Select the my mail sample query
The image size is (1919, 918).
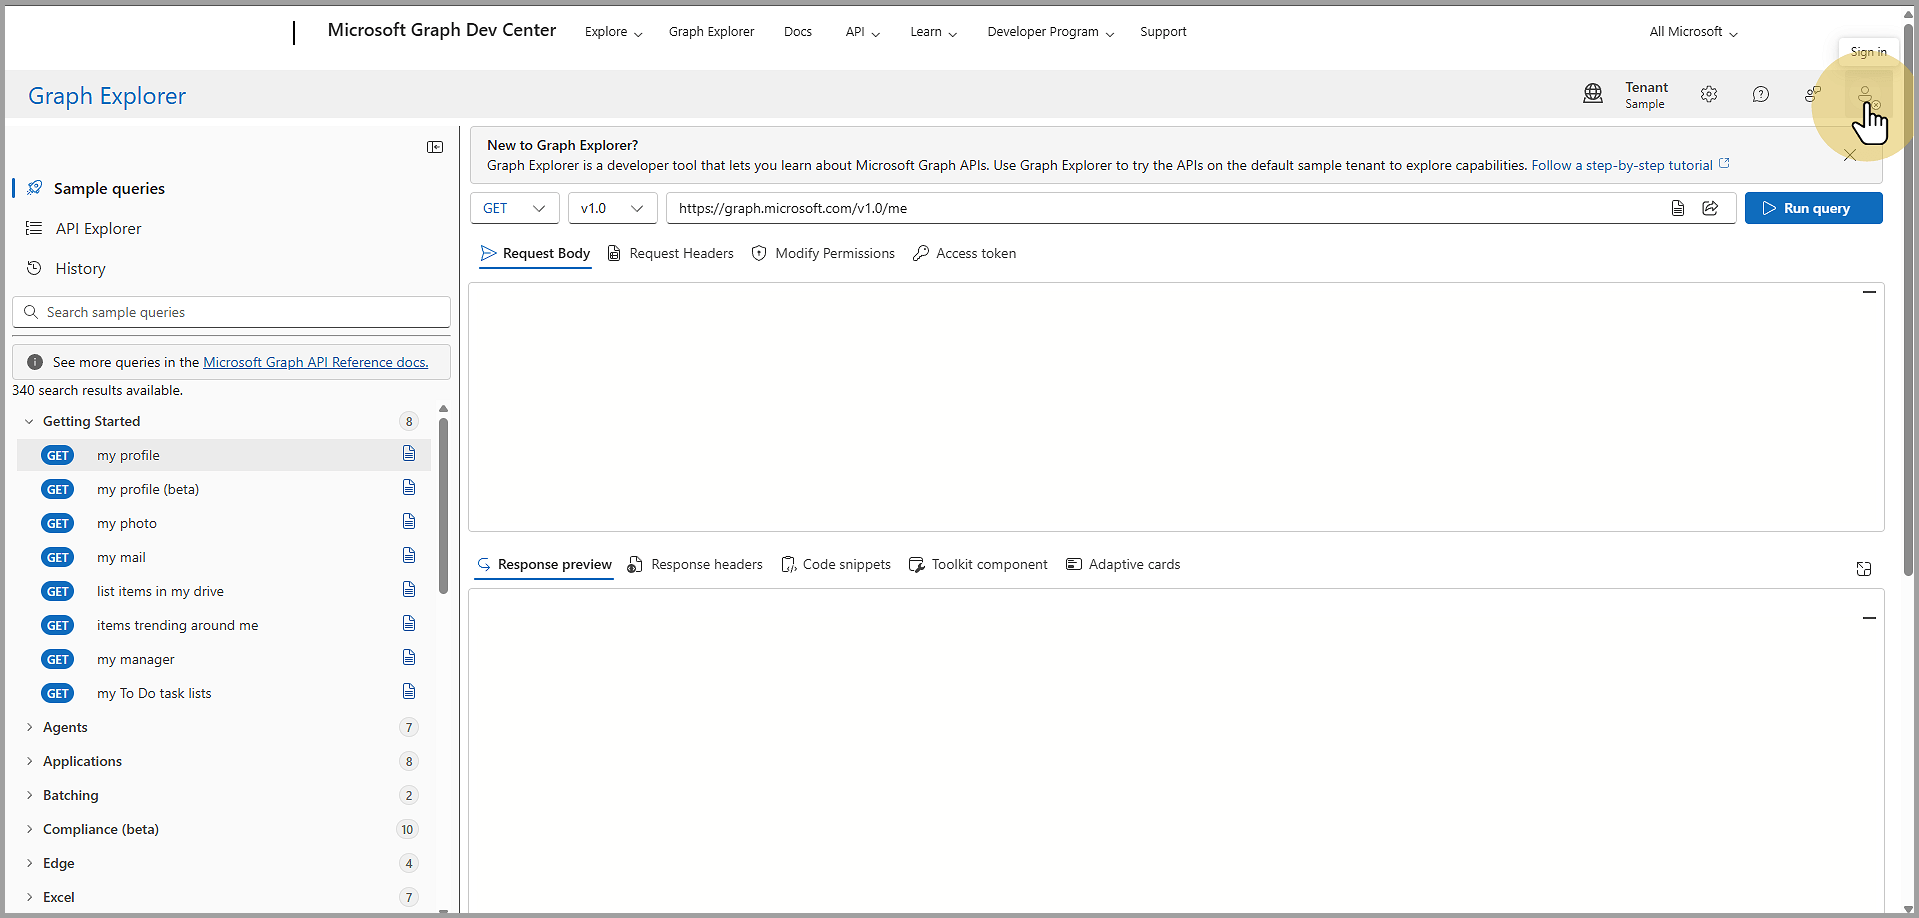tap(121, 557)
